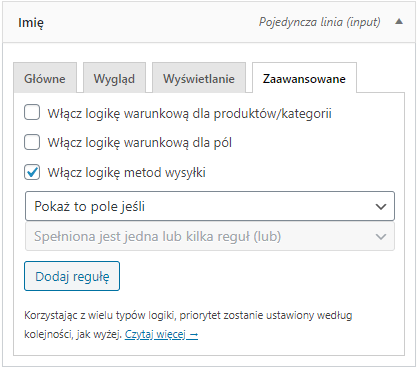Switch to the Główne tab
The image size is (417, 367).
coord(45,78)
